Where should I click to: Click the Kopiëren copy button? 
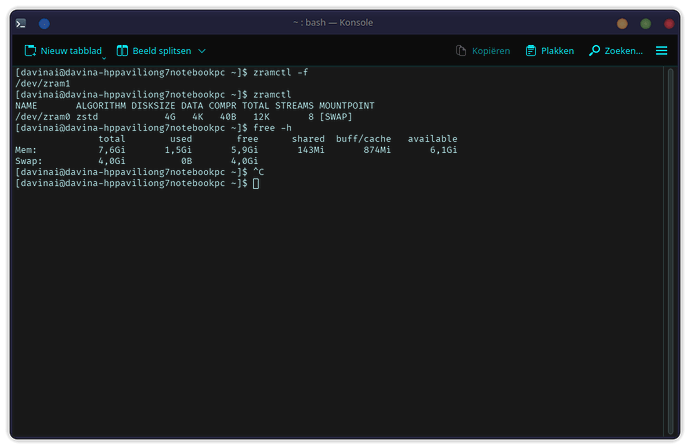coord(483,51)
